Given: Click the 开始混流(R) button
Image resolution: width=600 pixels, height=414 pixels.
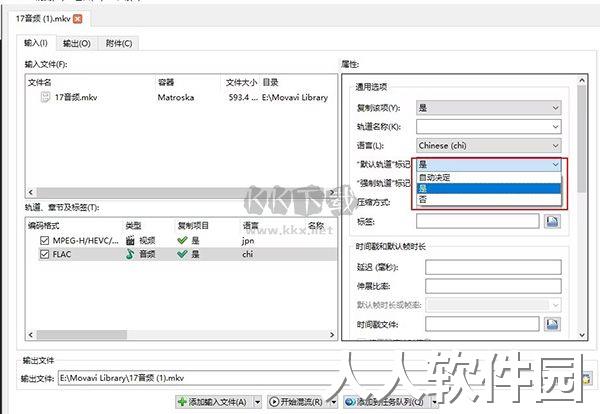Looking at the screenshot, I should 298,402.
